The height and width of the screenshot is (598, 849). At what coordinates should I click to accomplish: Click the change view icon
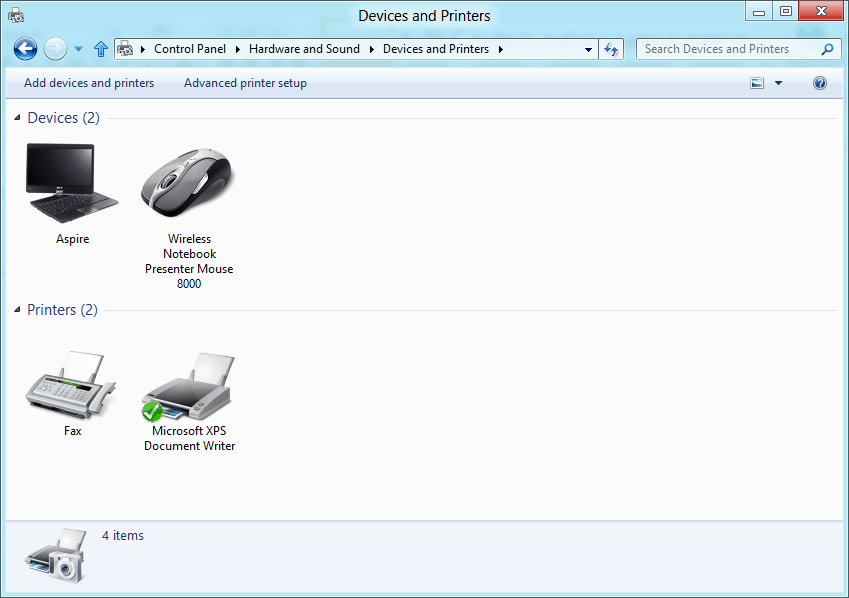point(757,83)
